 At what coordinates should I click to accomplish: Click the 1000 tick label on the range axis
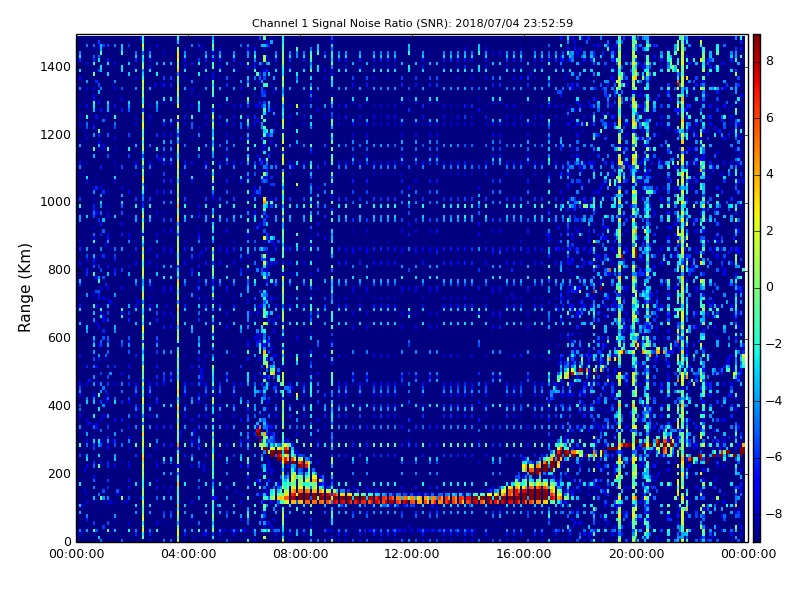[56, 202]
